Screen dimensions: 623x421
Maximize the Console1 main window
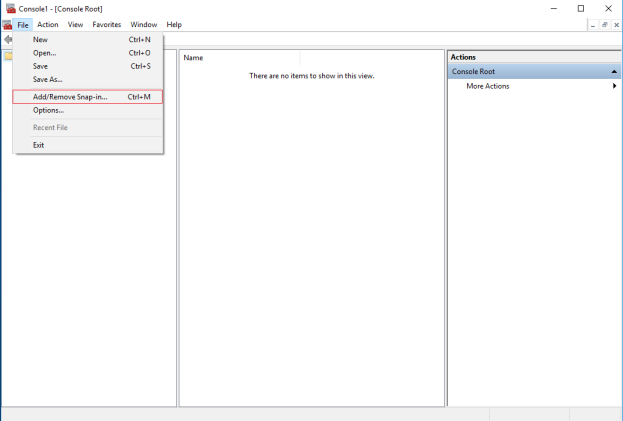pos(581,8)
